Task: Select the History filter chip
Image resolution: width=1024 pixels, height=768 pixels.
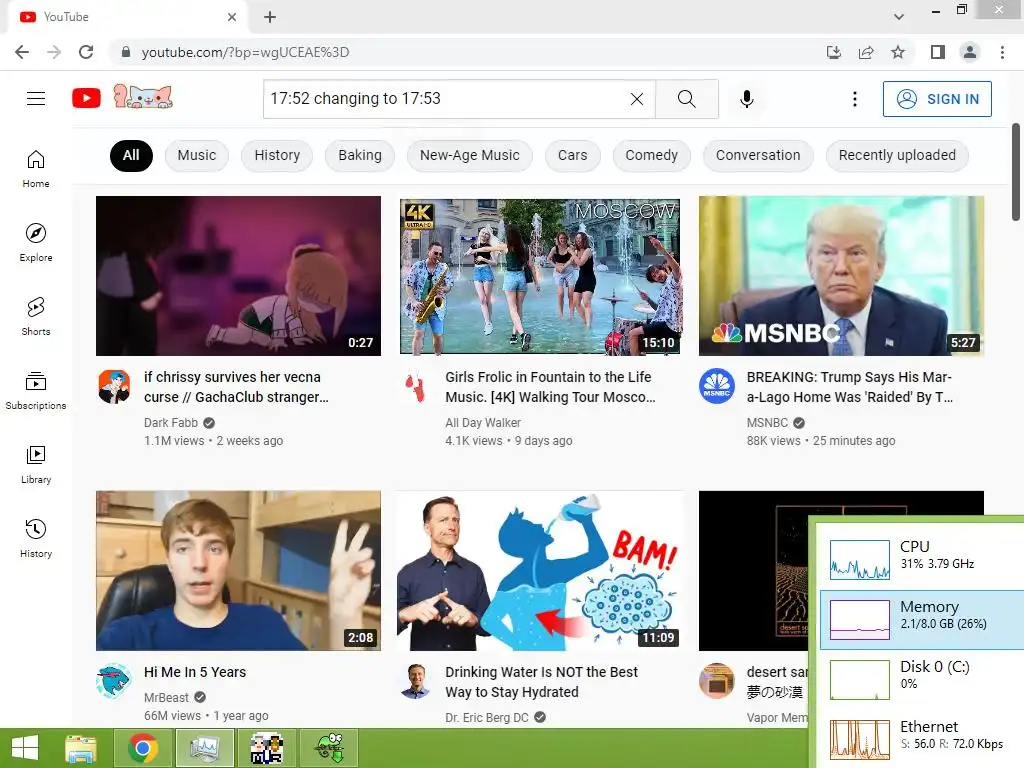Action: (x=277, y=155)
